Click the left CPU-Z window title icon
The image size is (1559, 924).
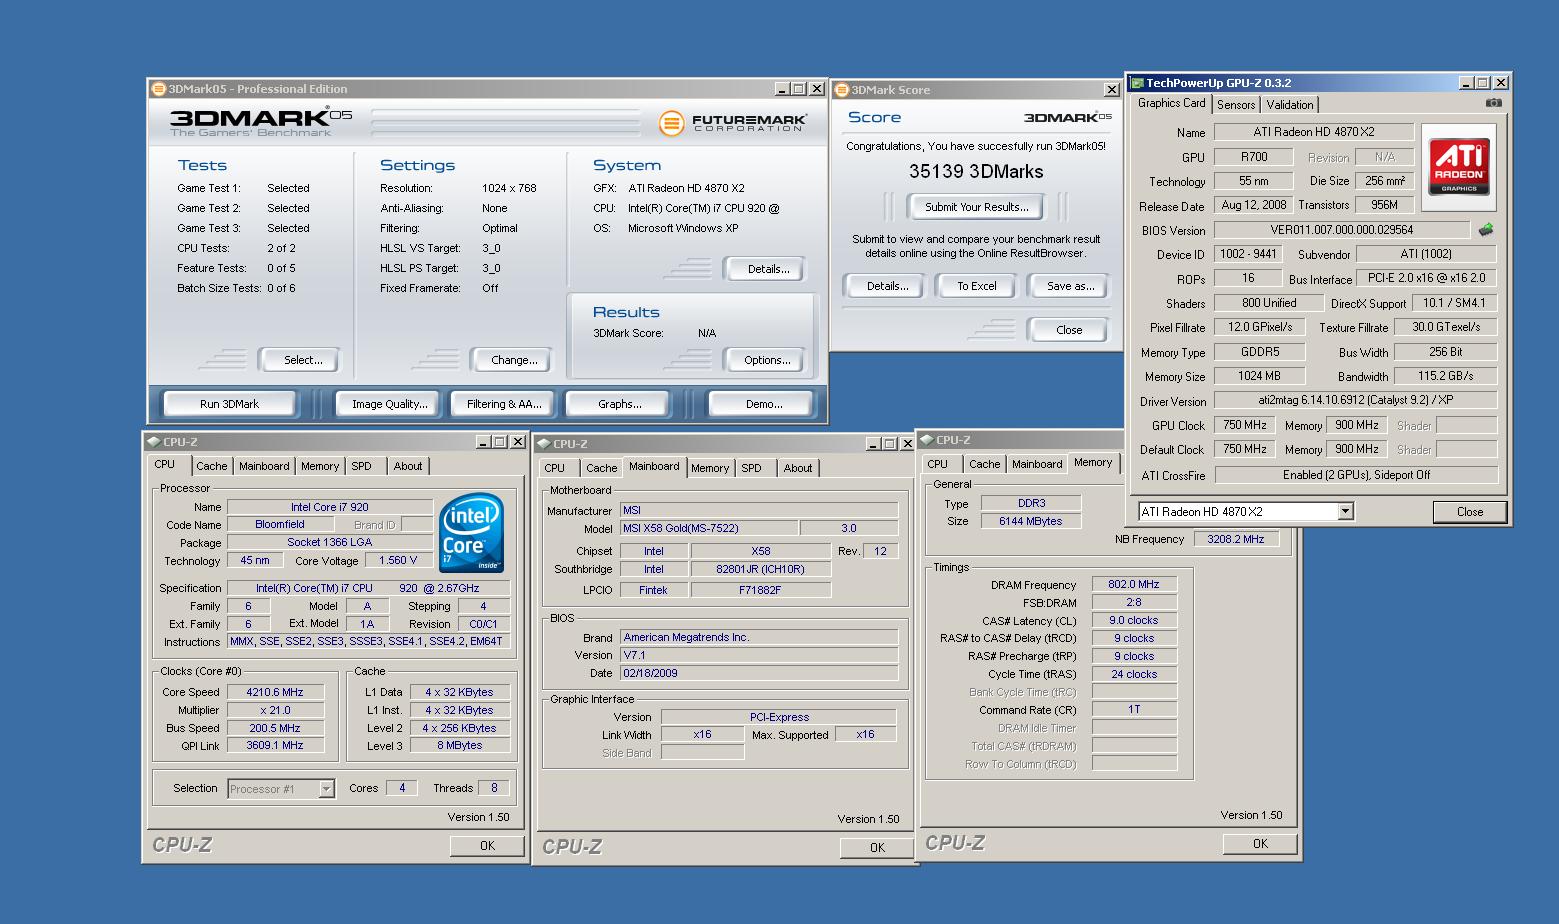[154, 441]
